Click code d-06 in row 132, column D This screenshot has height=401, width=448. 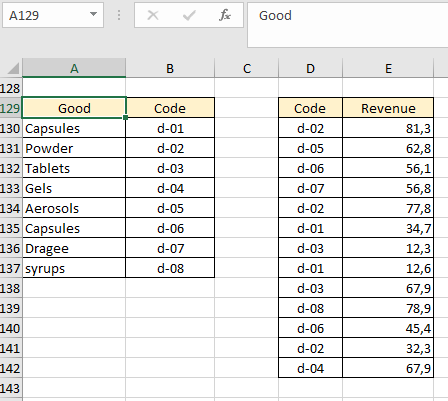tap(310, 168)
